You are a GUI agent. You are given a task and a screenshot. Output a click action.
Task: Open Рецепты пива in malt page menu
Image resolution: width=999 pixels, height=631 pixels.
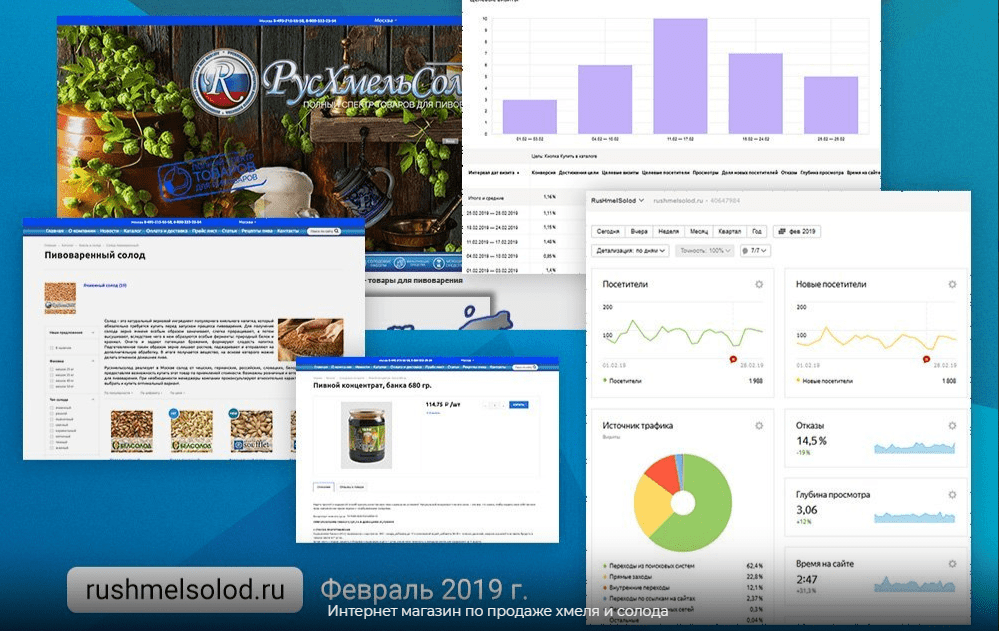tap(257, 231)
